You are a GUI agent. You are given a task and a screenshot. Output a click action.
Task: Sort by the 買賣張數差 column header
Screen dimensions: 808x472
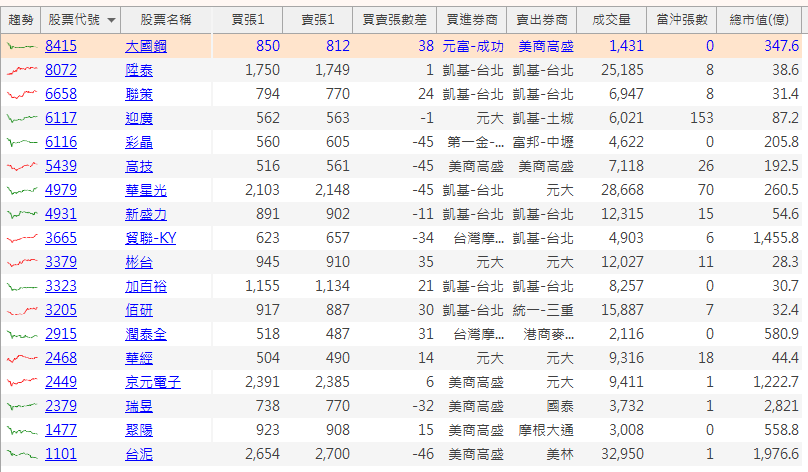[x=395, y=20]
